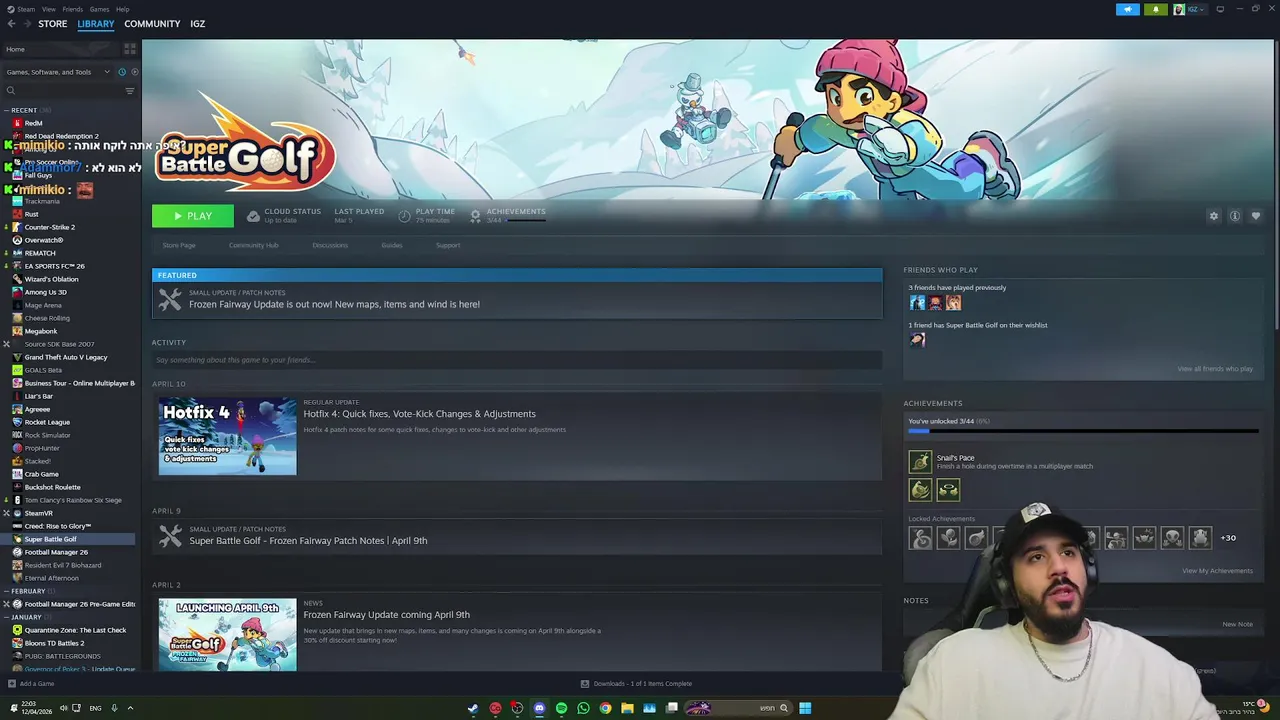This screenshot has width=1280, height=720.
Task: Select Rocket League in the library
Action: pyautogui.click(x=47, y=422)
